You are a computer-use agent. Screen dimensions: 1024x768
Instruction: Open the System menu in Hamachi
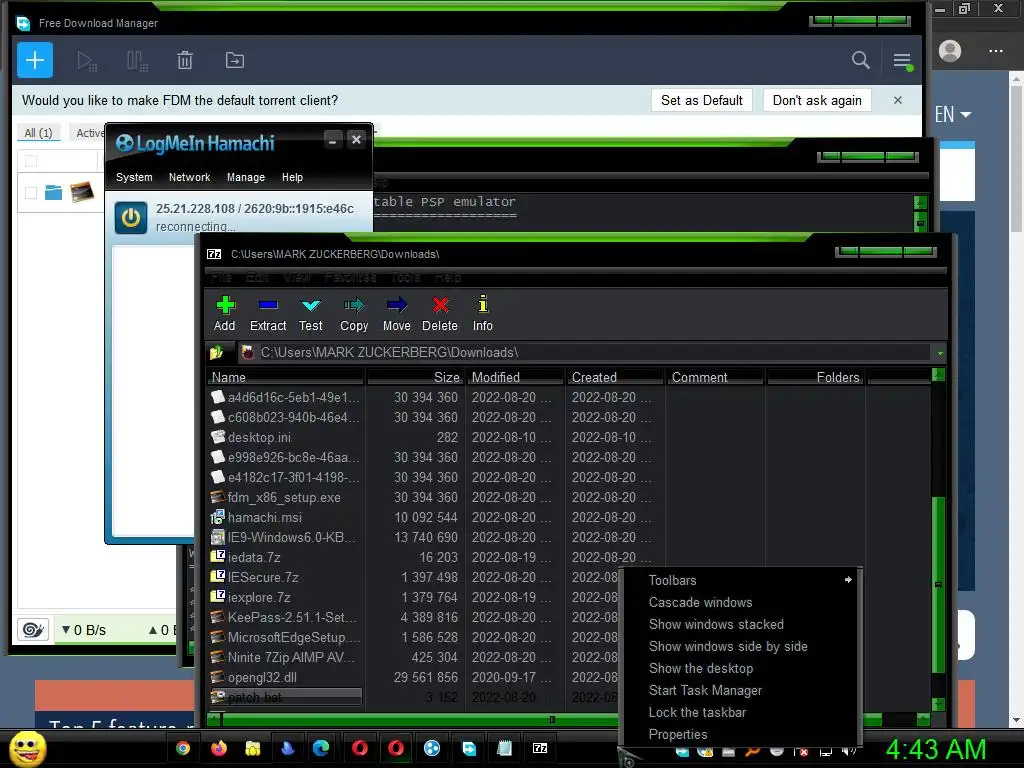coord(134,177)
